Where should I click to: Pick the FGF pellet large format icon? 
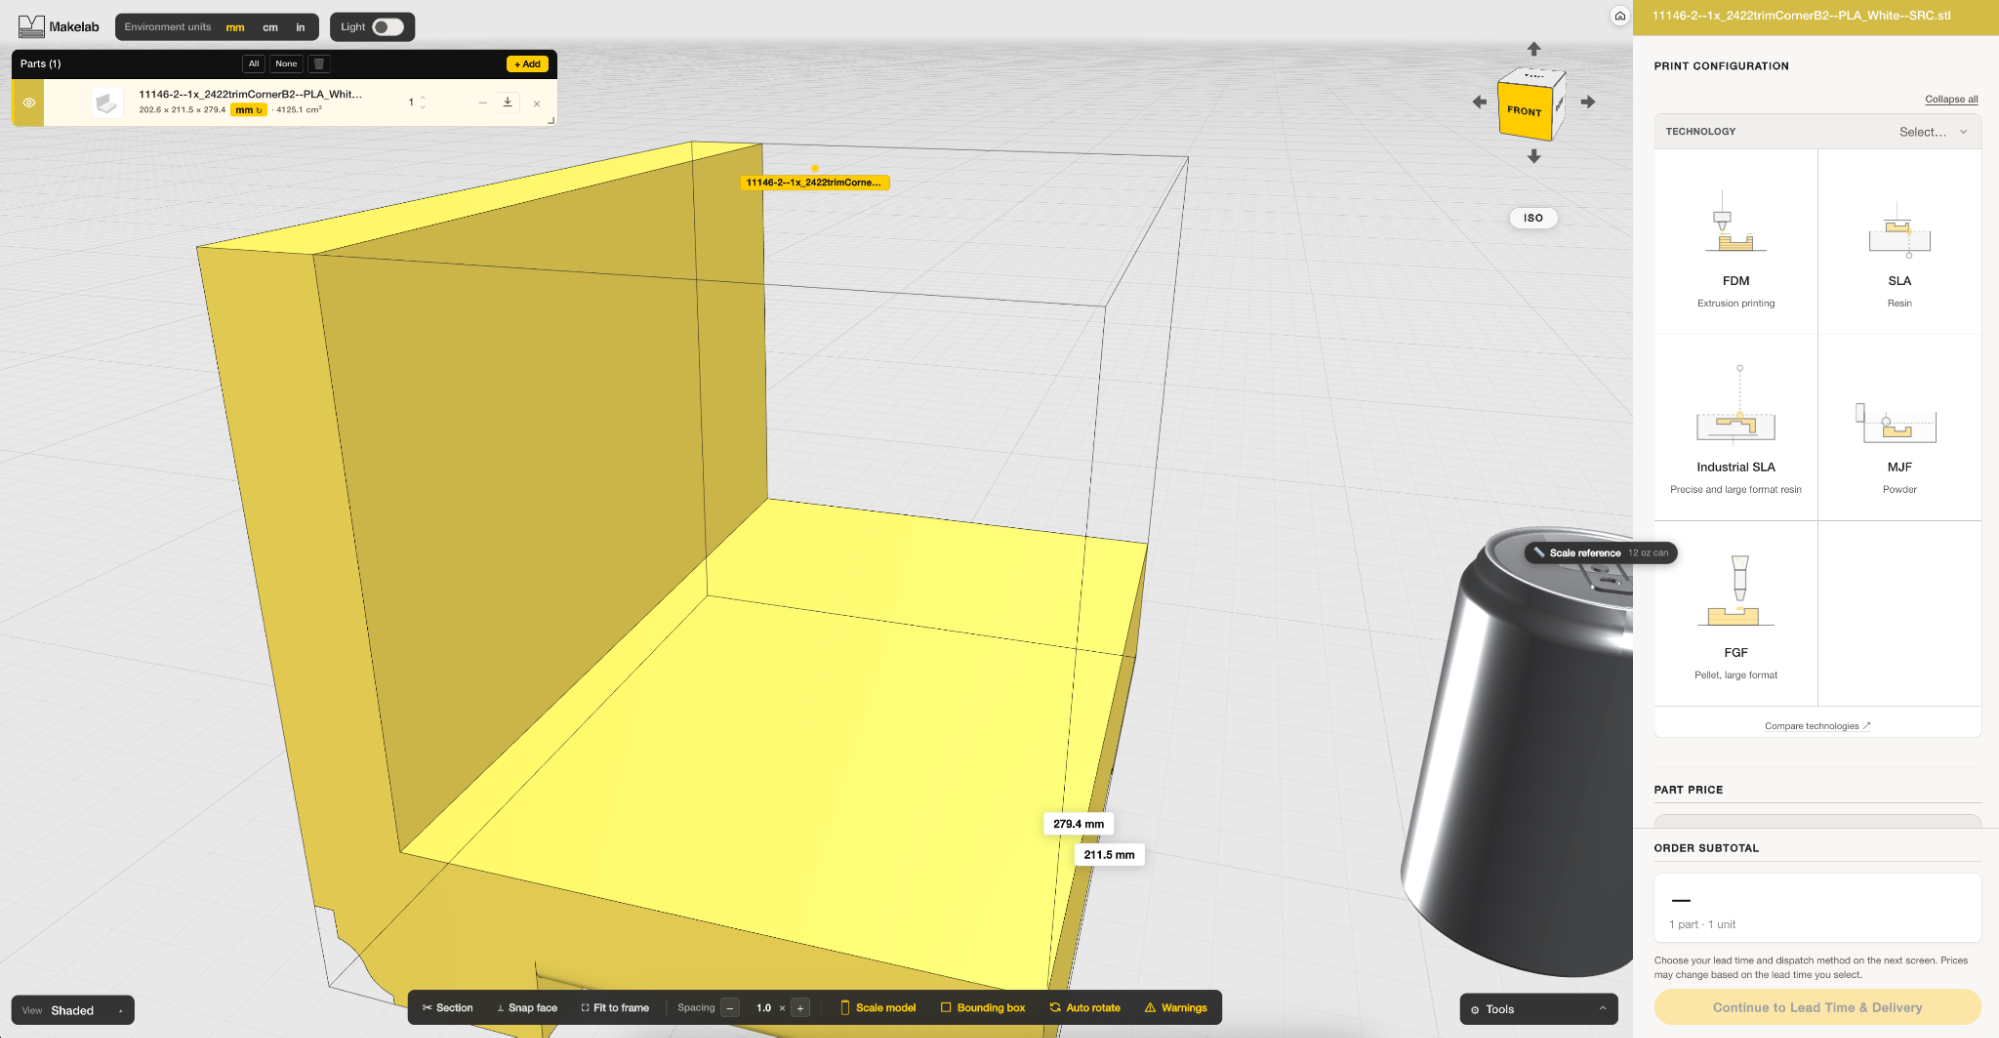[x=1736, y=592]
